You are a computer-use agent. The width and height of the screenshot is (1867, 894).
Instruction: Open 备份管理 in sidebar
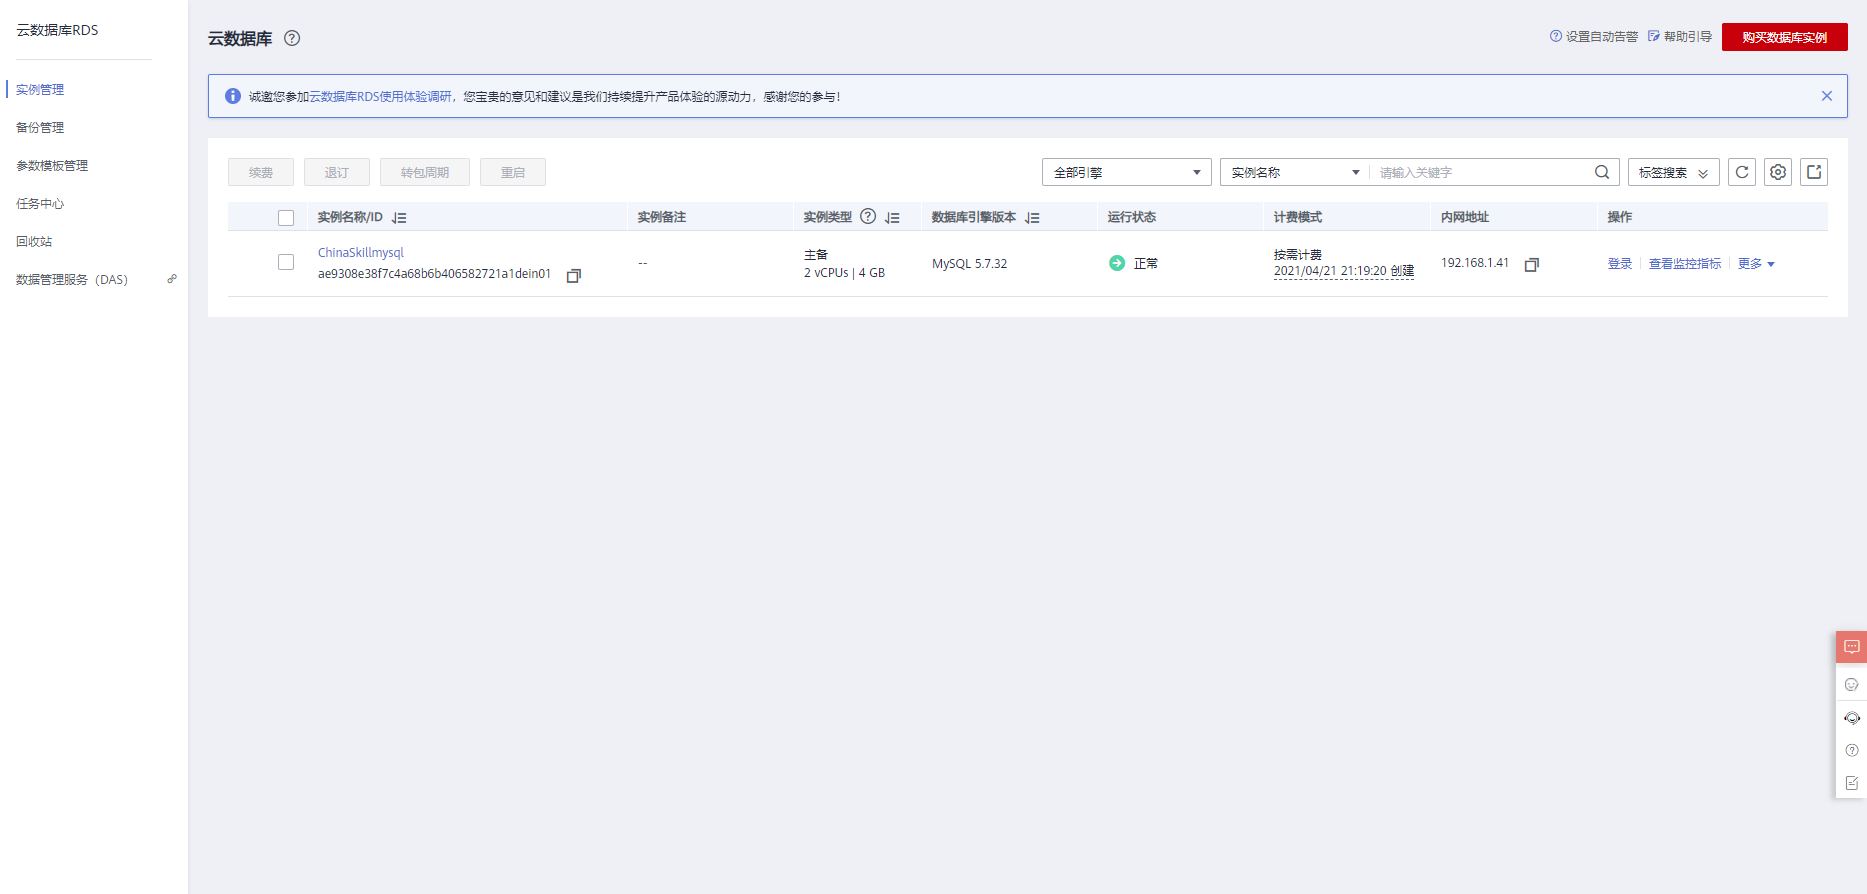40,127
